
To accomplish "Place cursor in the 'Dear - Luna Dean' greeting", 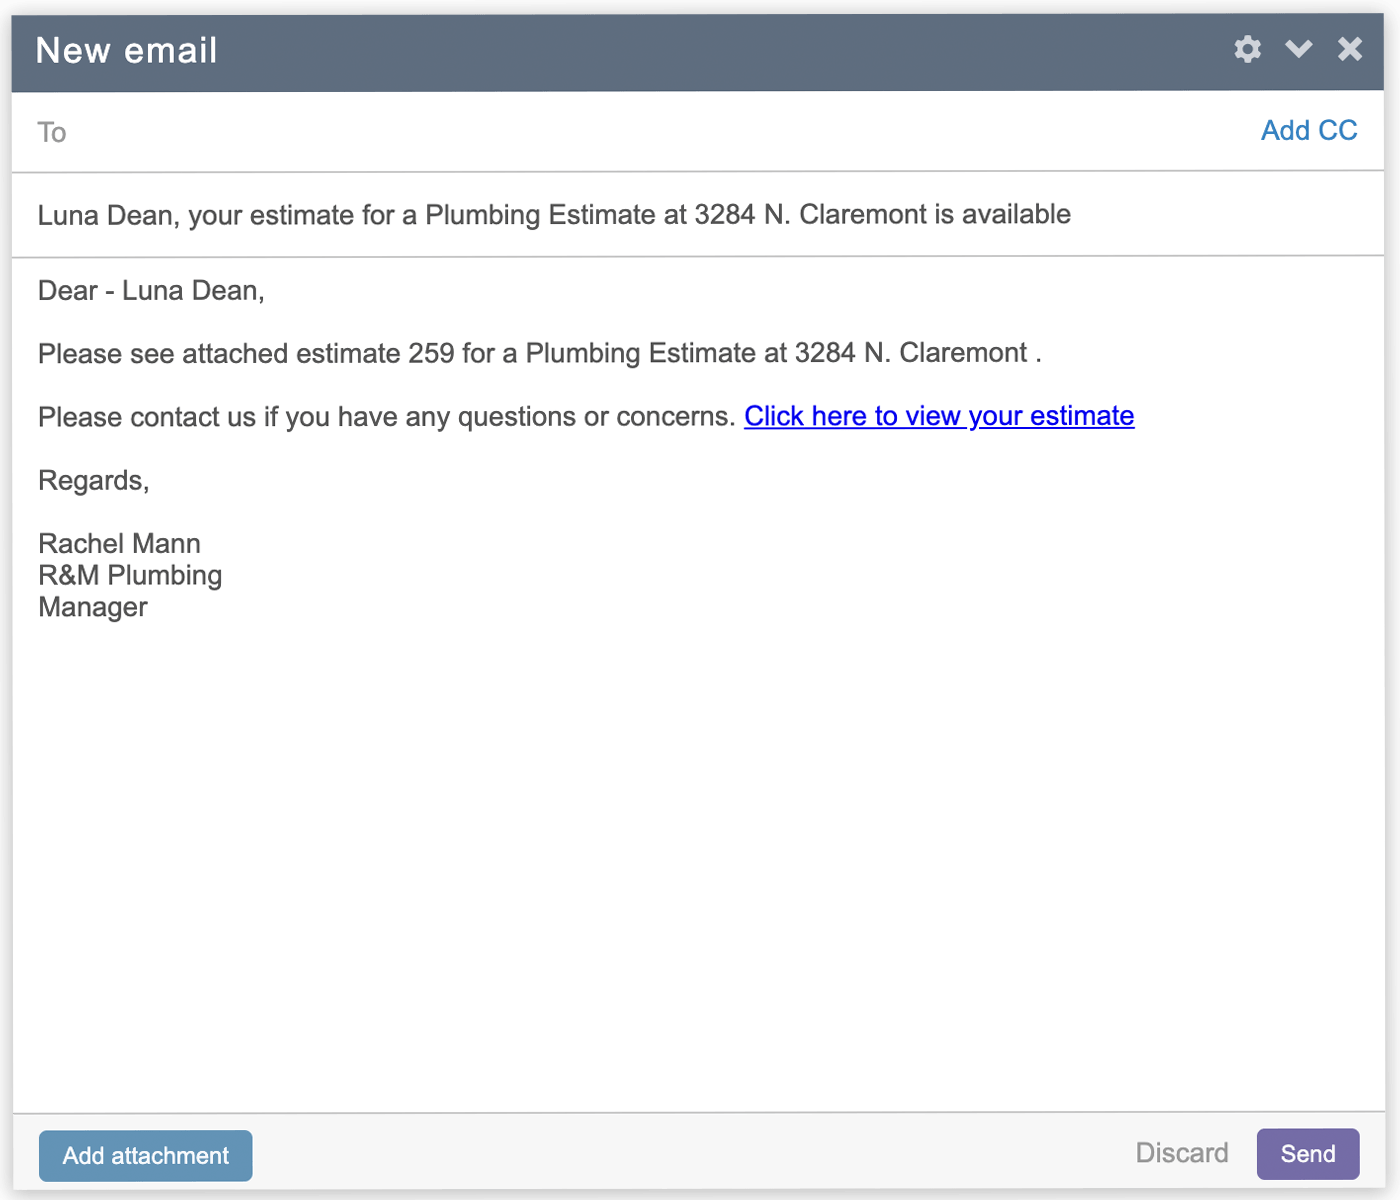I will (150, 291).
